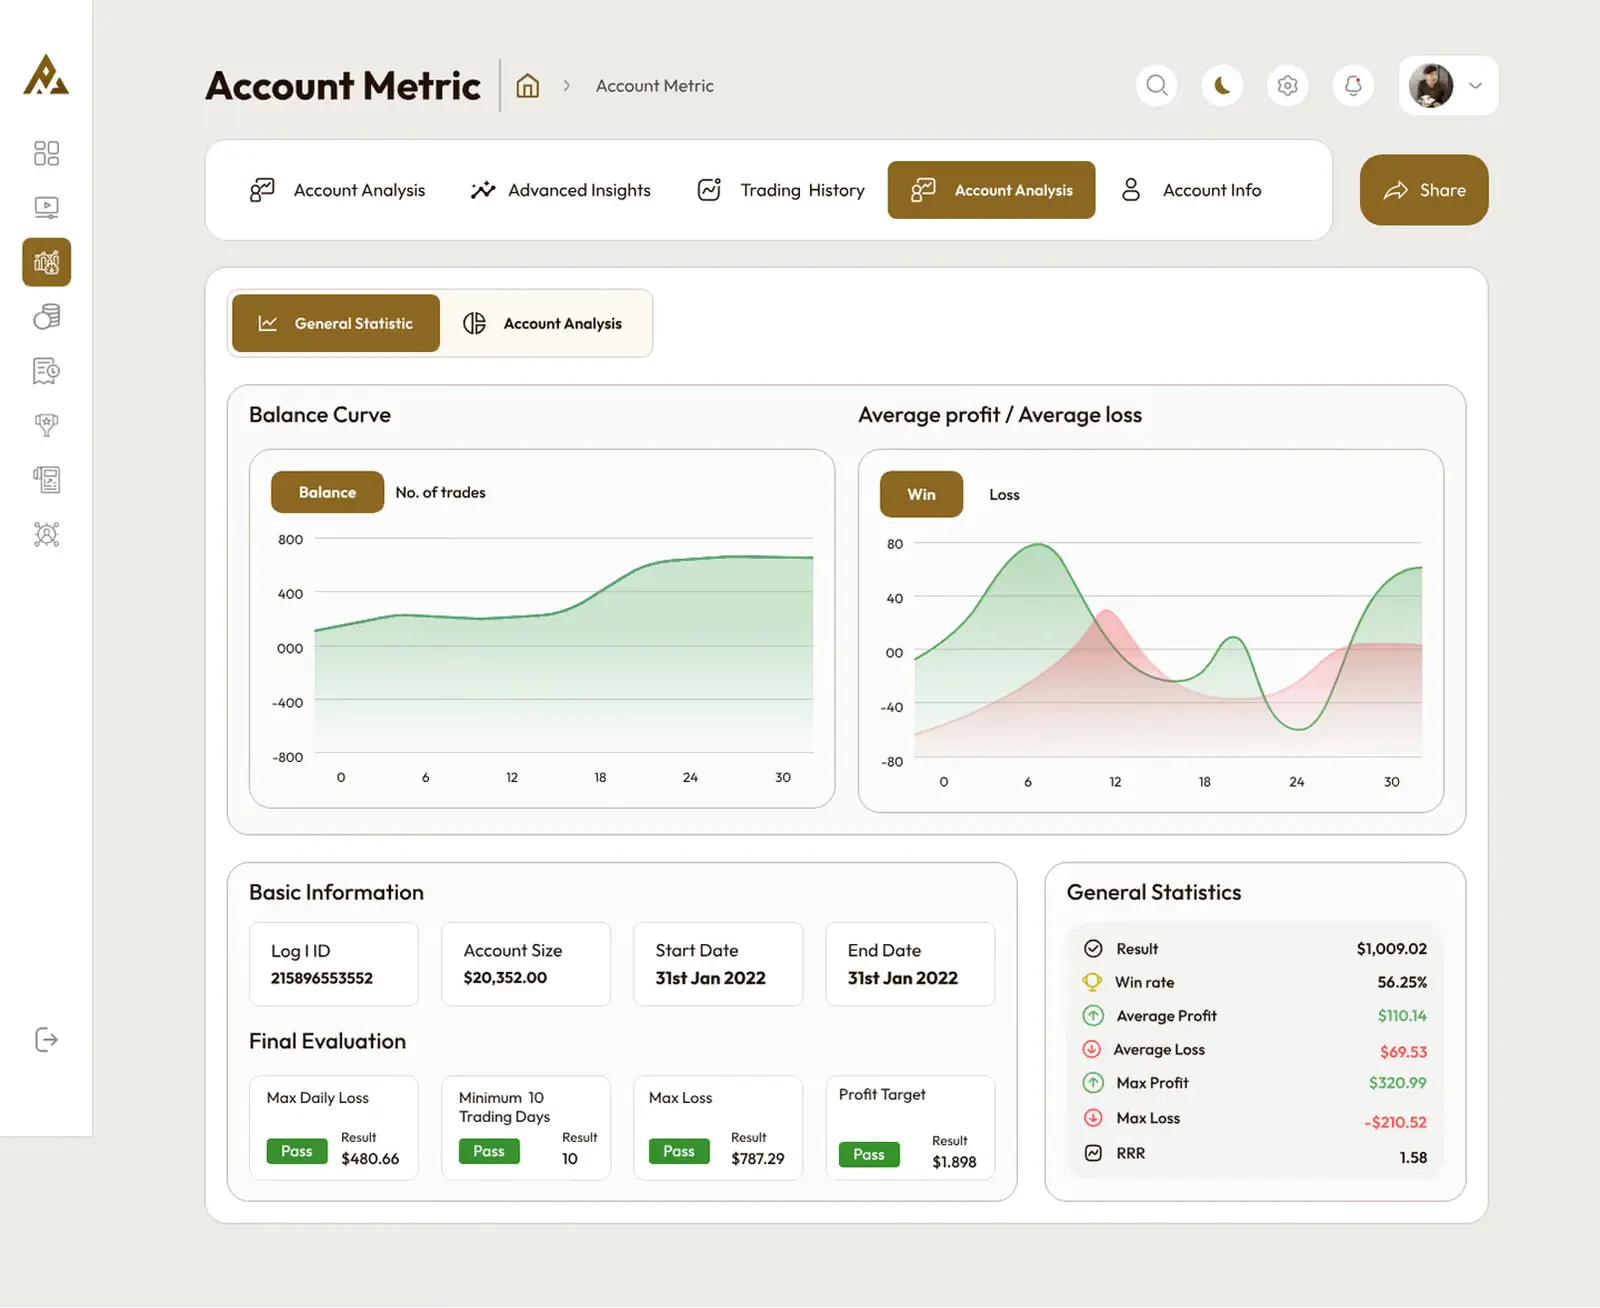Expand the profile dropdown chevron

coord(1475,86)
